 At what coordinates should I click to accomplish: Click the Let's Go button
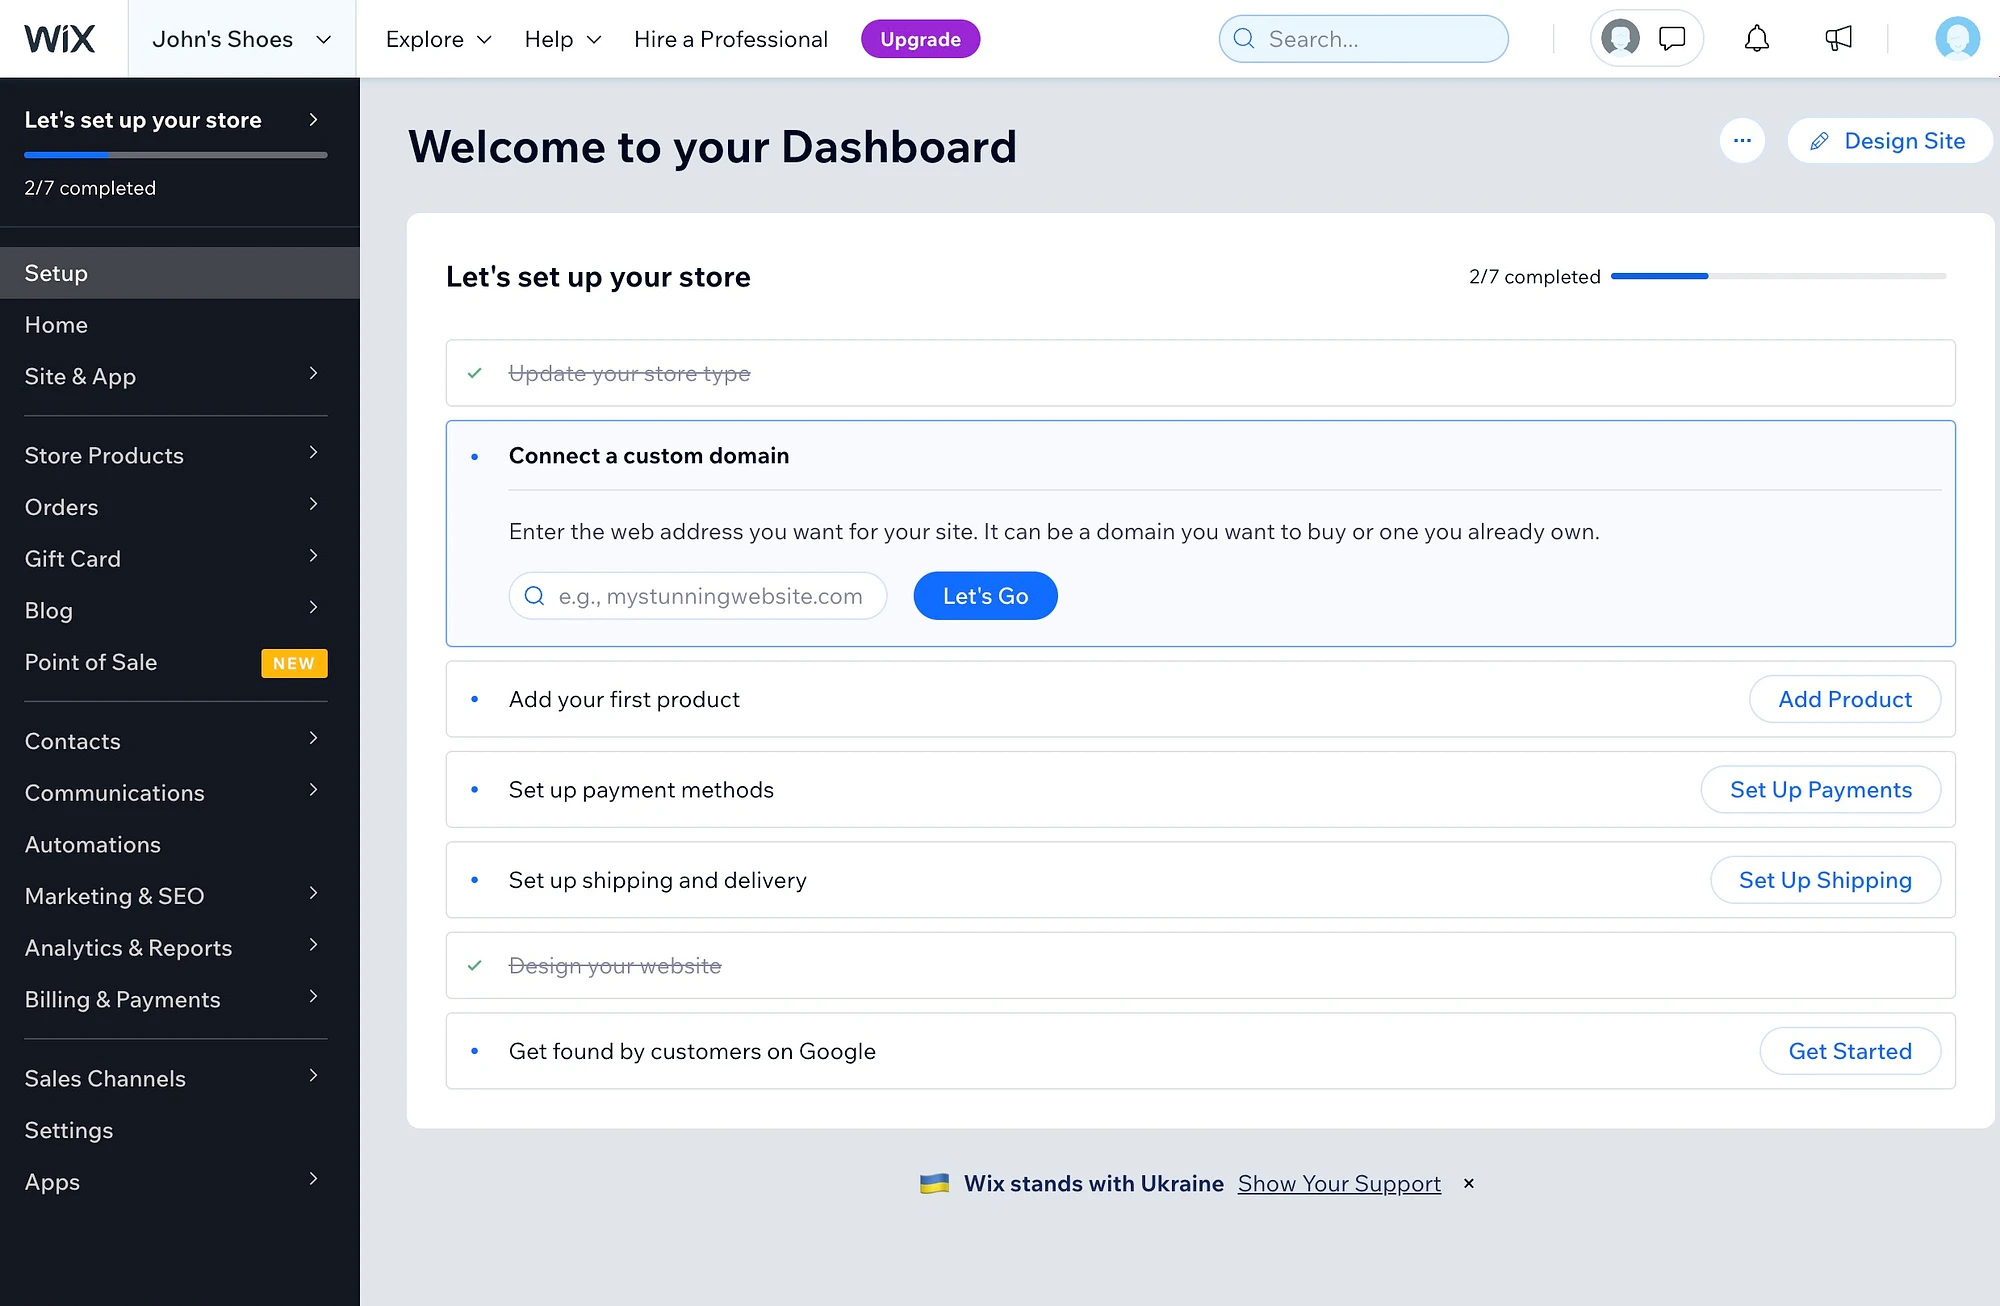tap(985, 595)
